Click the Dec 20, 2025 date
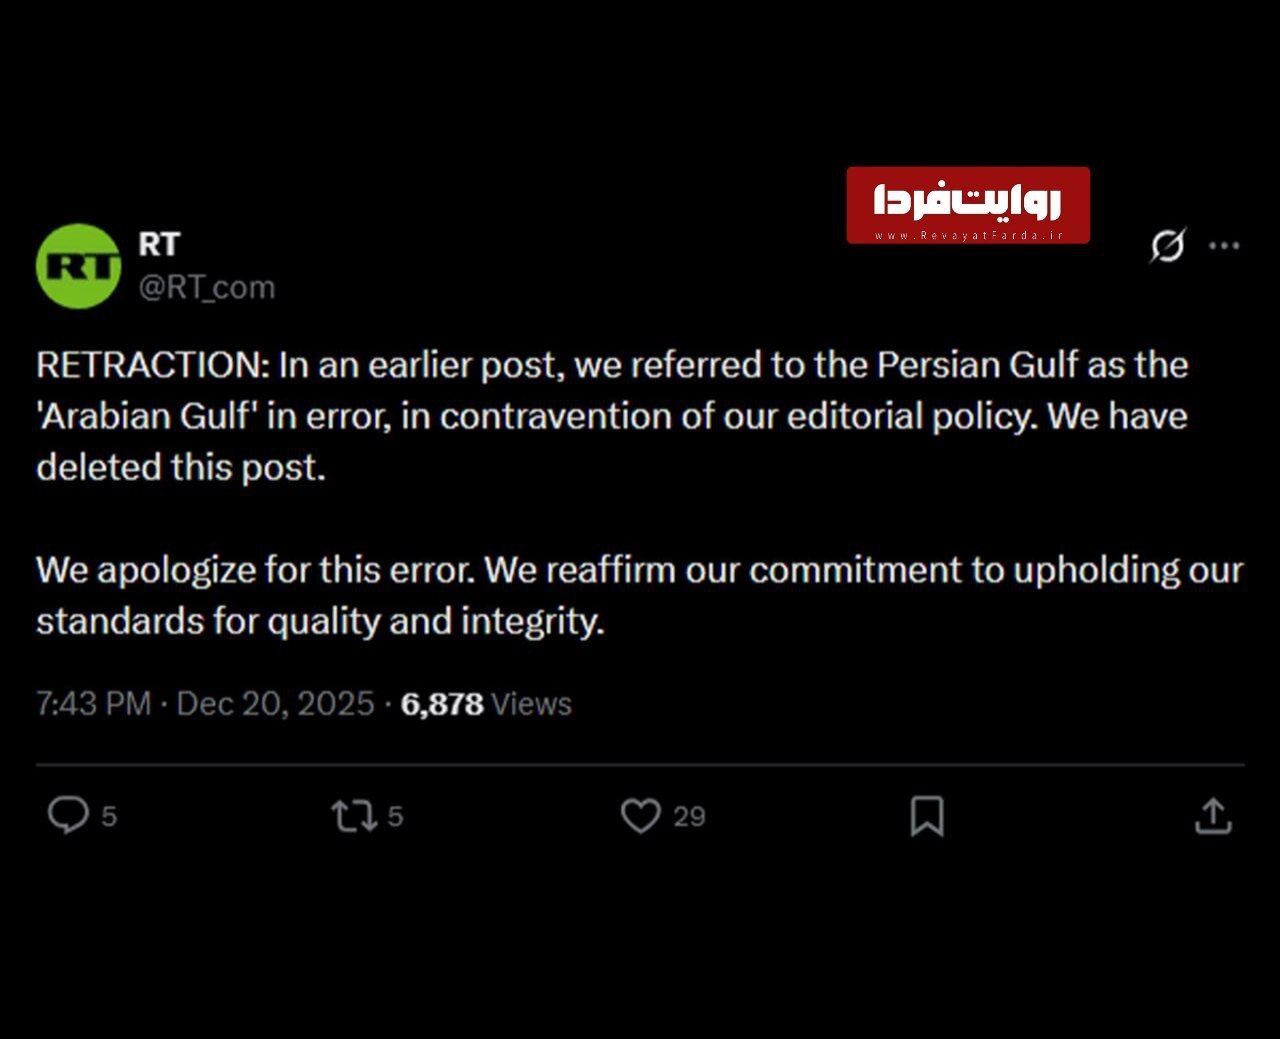The width and height of the screenshot is (1280, 1039). point(275,704)
